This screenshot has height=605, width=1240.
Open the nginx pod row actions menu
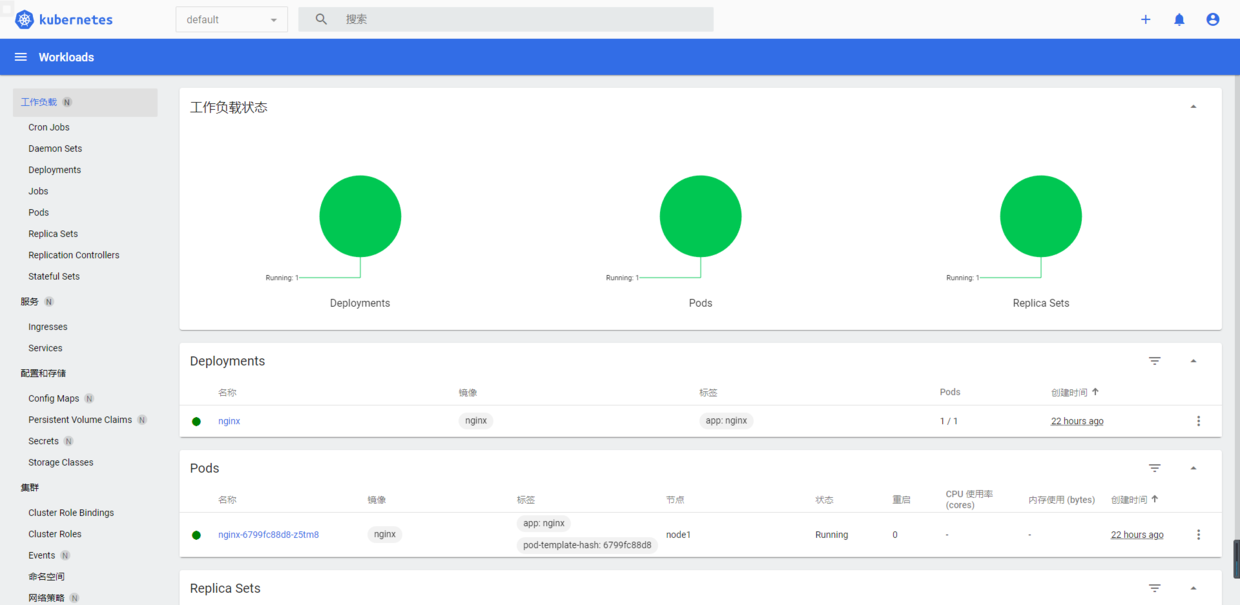1198,534
